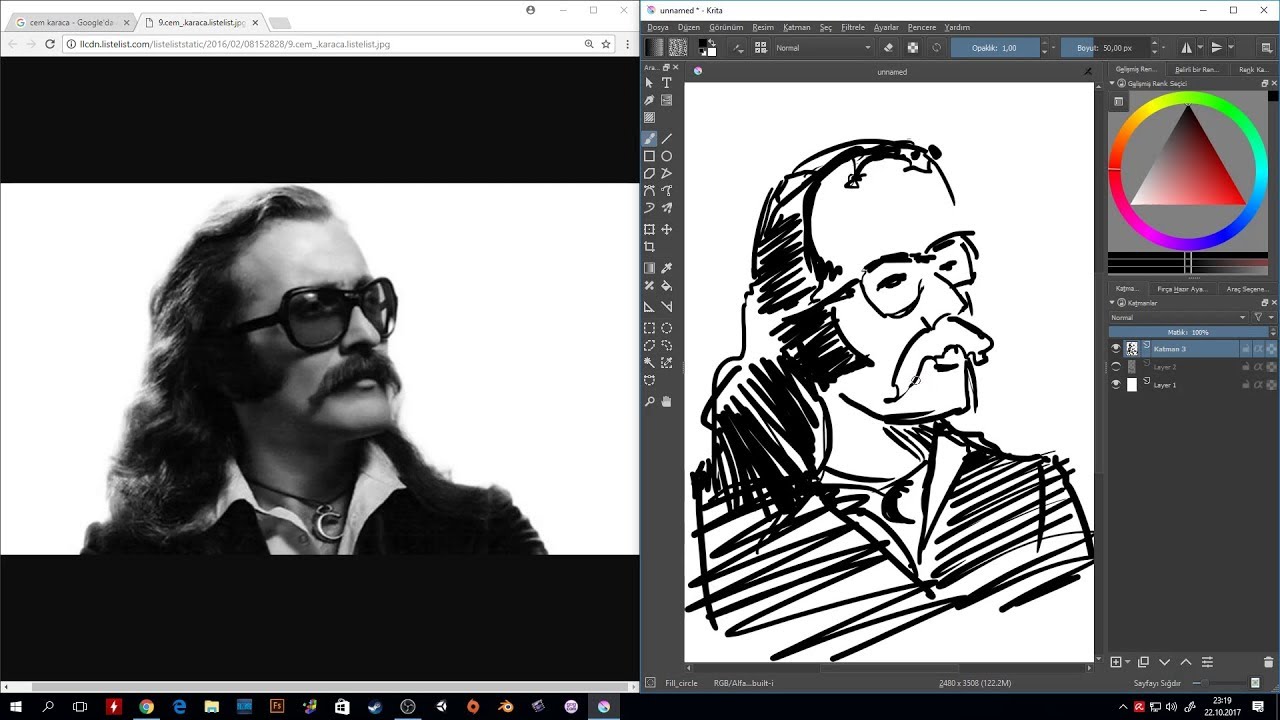Viewport: 1280px width, 720px height.
Task: Toggle vertical mirror mode
Action: [x=1217, y=47]
